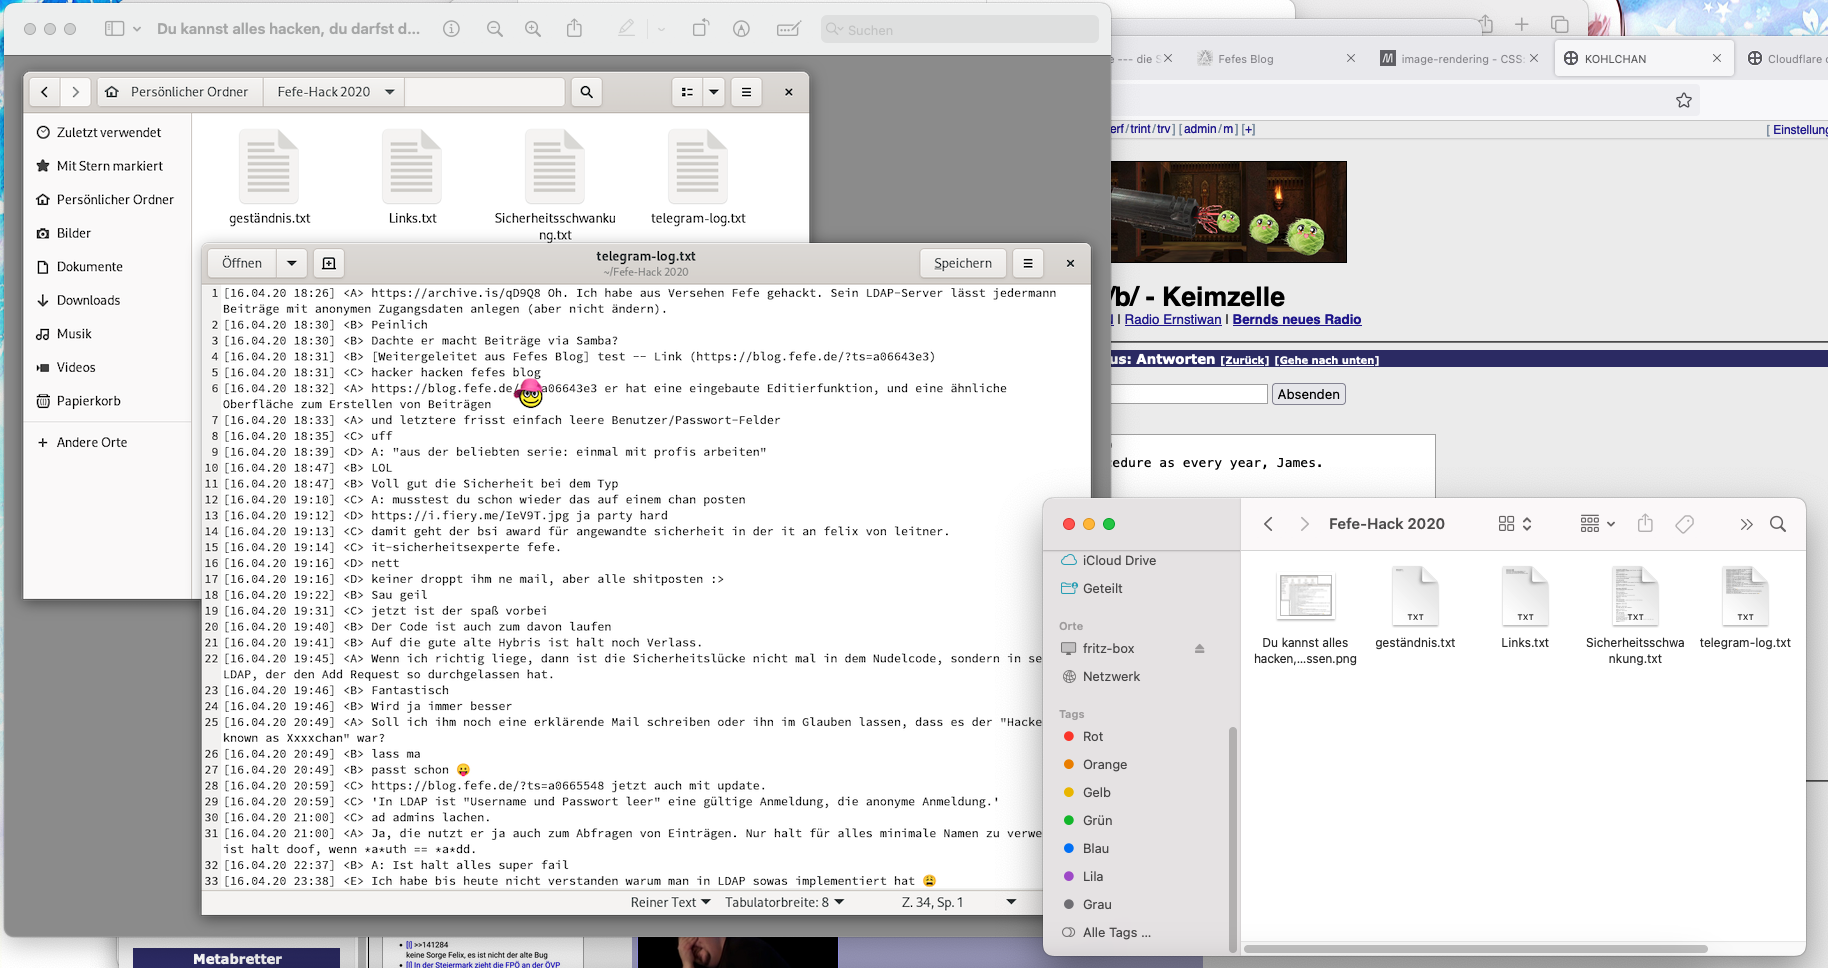The image size is (1828, 968).
Task: Click the zoom out magnifier in Preview
Action: point(495,29)
